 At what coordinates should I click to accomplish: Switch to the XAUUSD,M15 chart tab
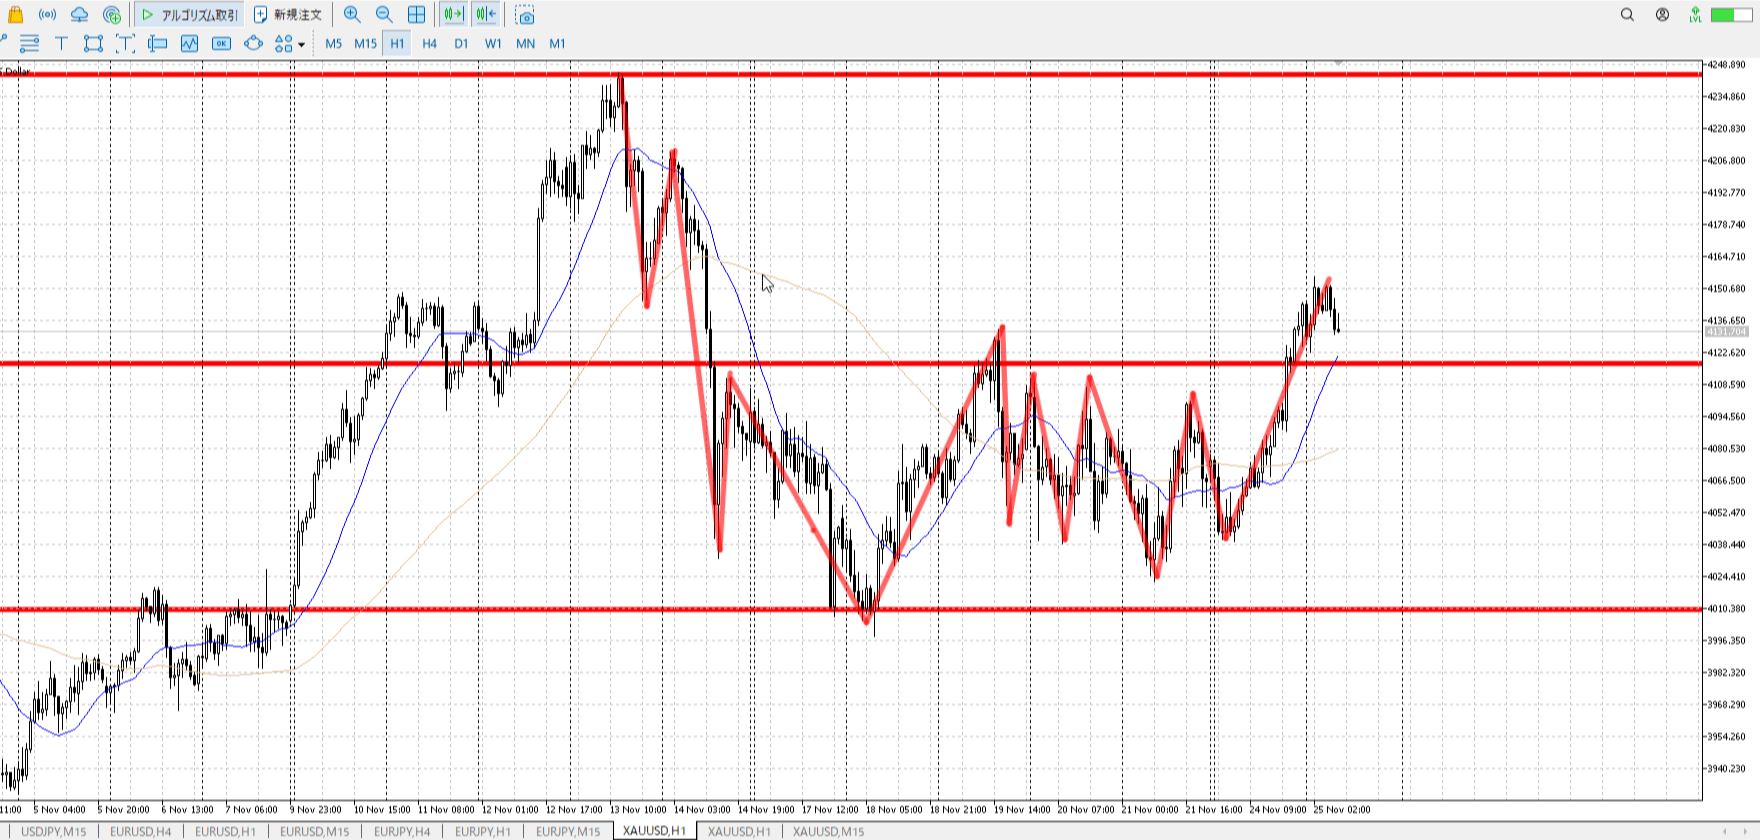coord(828,831)
